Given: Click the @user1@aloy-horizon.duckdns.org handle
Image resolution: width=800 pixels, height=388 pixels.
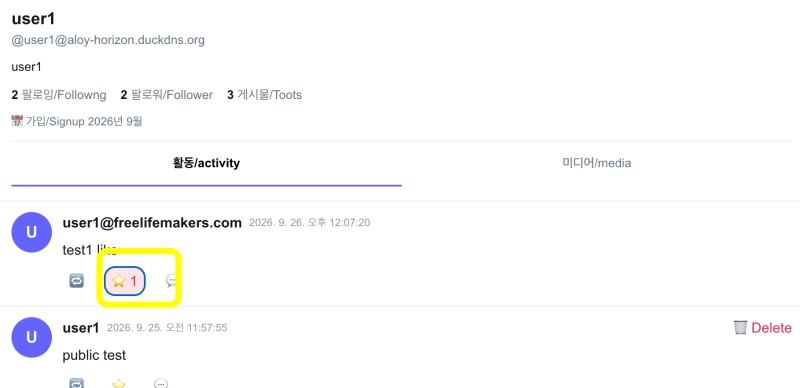Looking at the screenshot, I should [x=108, y=40].
